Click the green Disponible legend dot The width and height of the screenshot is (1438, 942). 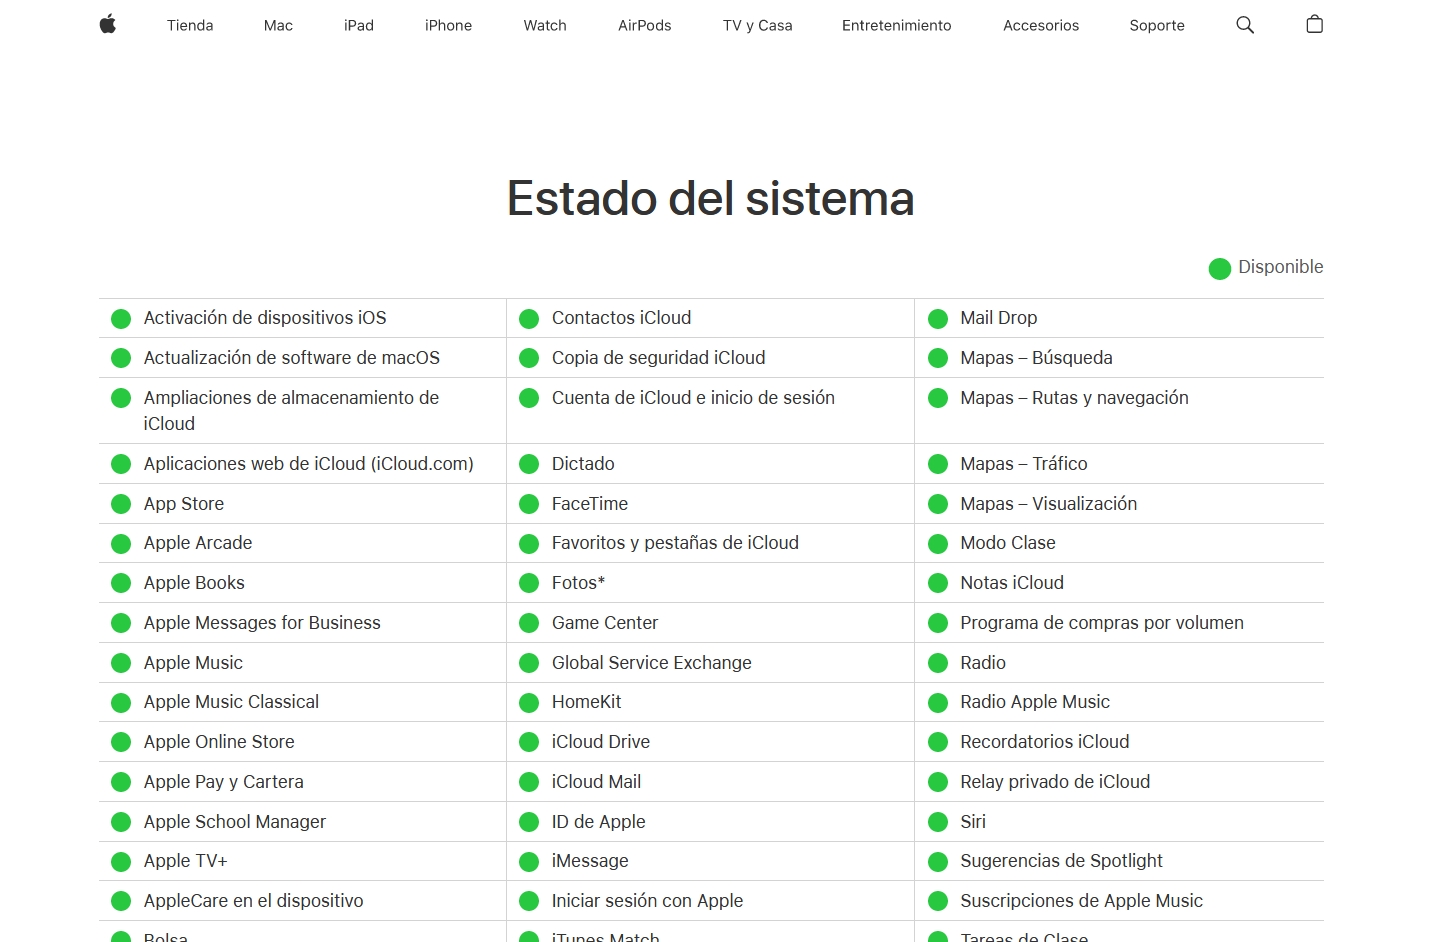[x=1220, y=268]
